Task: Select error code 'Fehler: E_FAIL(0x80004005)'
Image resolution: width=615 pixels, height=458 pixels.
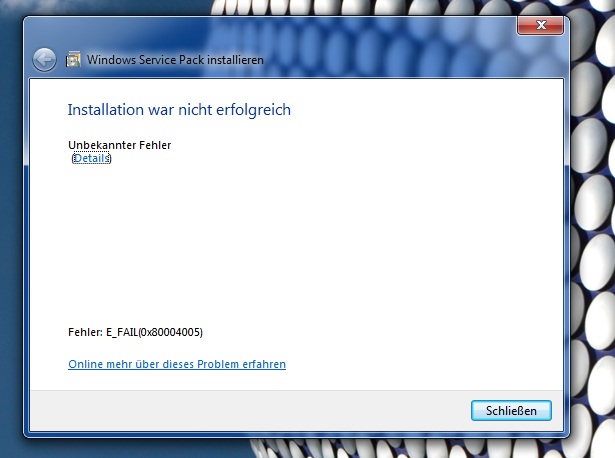Action: click(135, 332)
